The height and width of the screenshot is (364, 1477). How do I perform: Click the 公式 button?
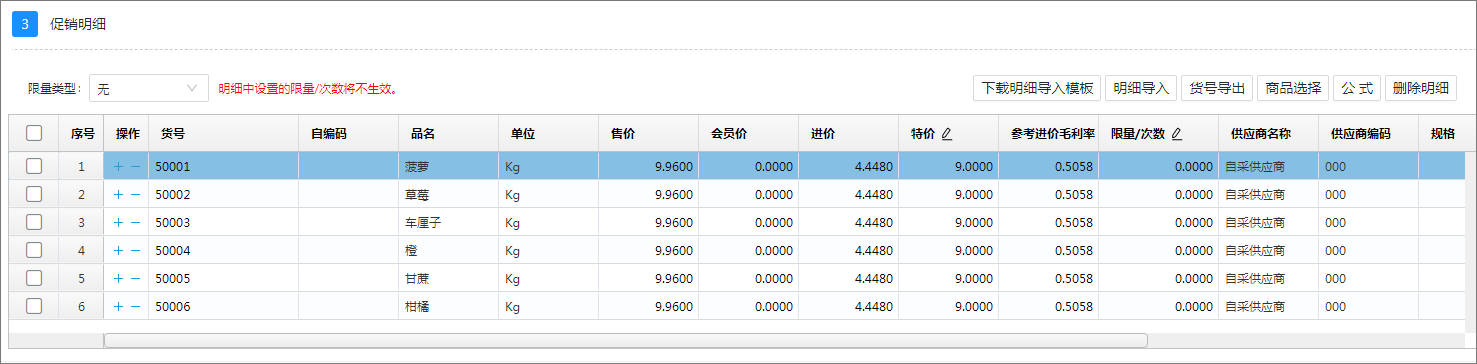click(x=1357, y=88)
